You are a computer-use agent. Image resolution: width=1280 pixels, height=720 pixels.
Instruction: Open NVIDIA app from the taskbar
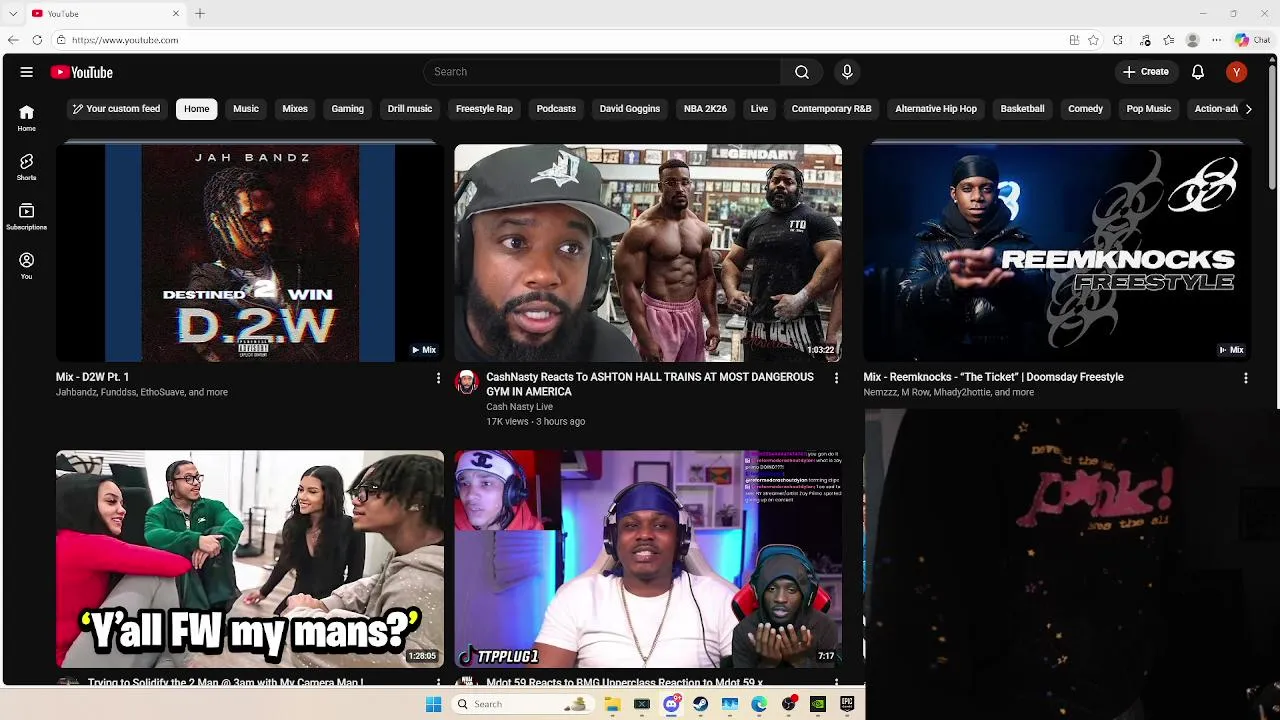point(818,704)
